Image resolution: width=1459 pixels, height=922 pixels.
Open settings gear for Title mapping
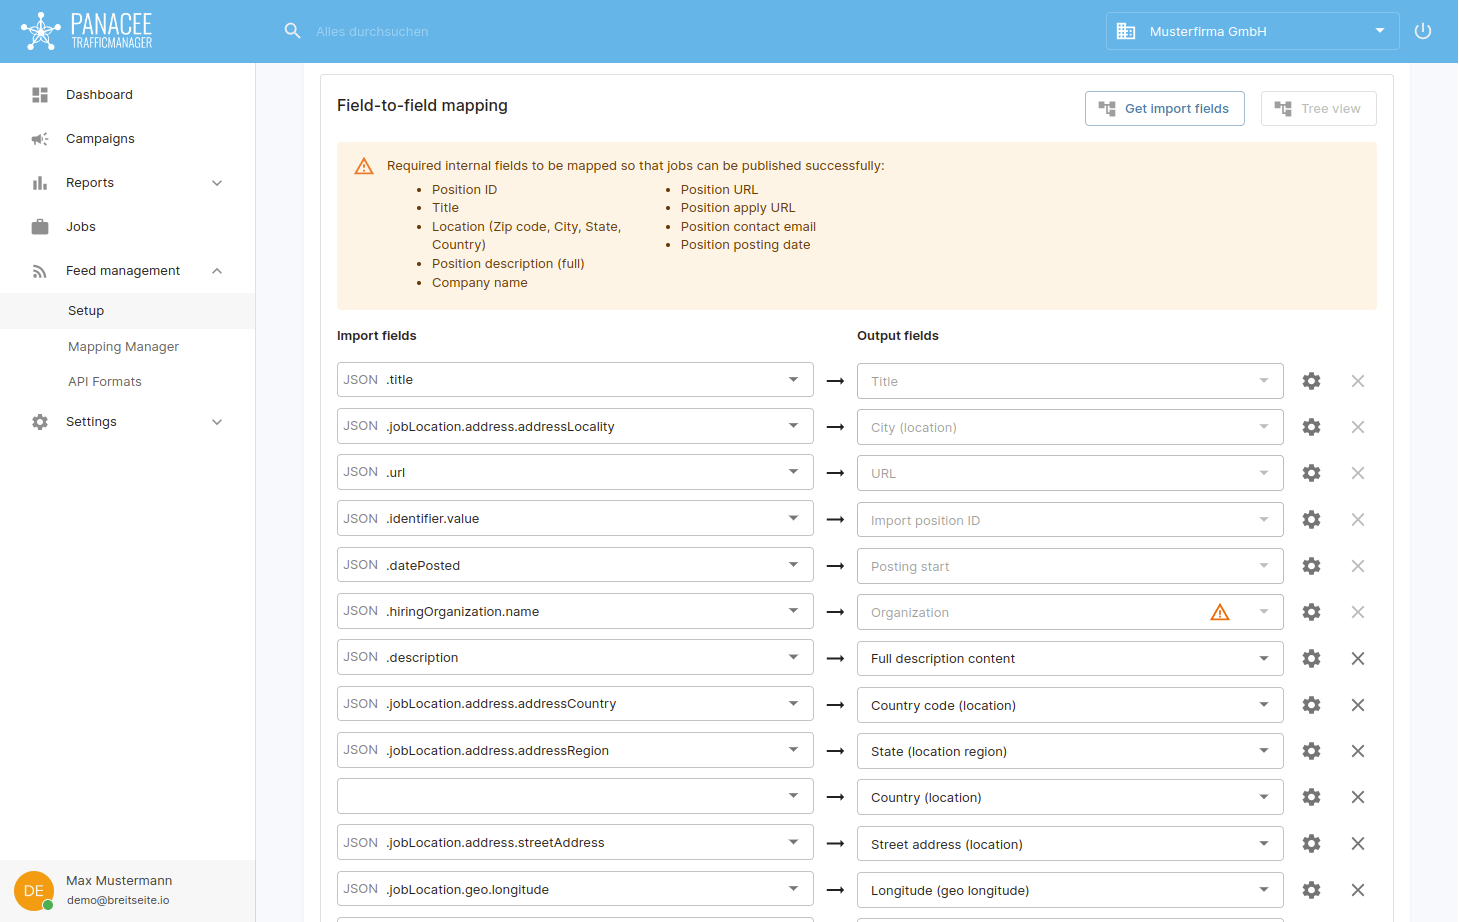point(1311,381)
